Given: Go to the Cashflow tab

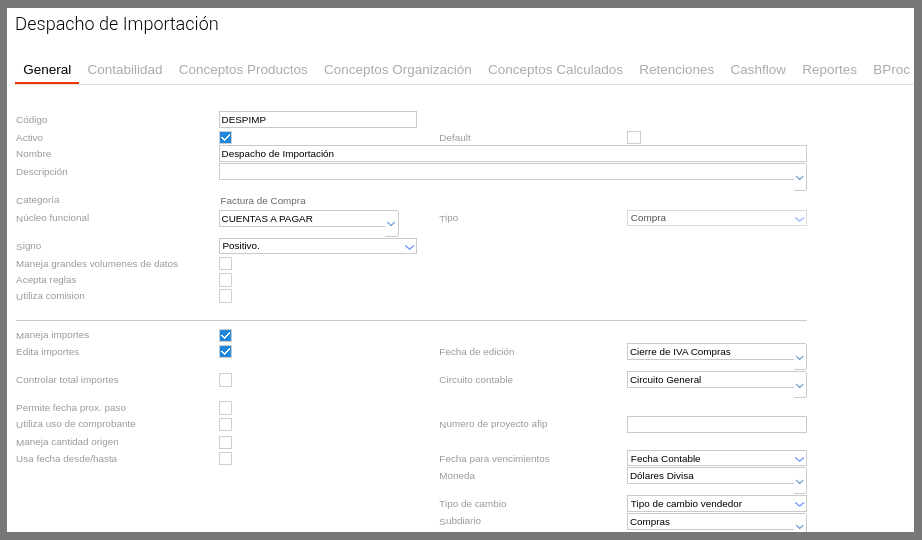Looking at the screenshot, I should [x=758, y=70].
